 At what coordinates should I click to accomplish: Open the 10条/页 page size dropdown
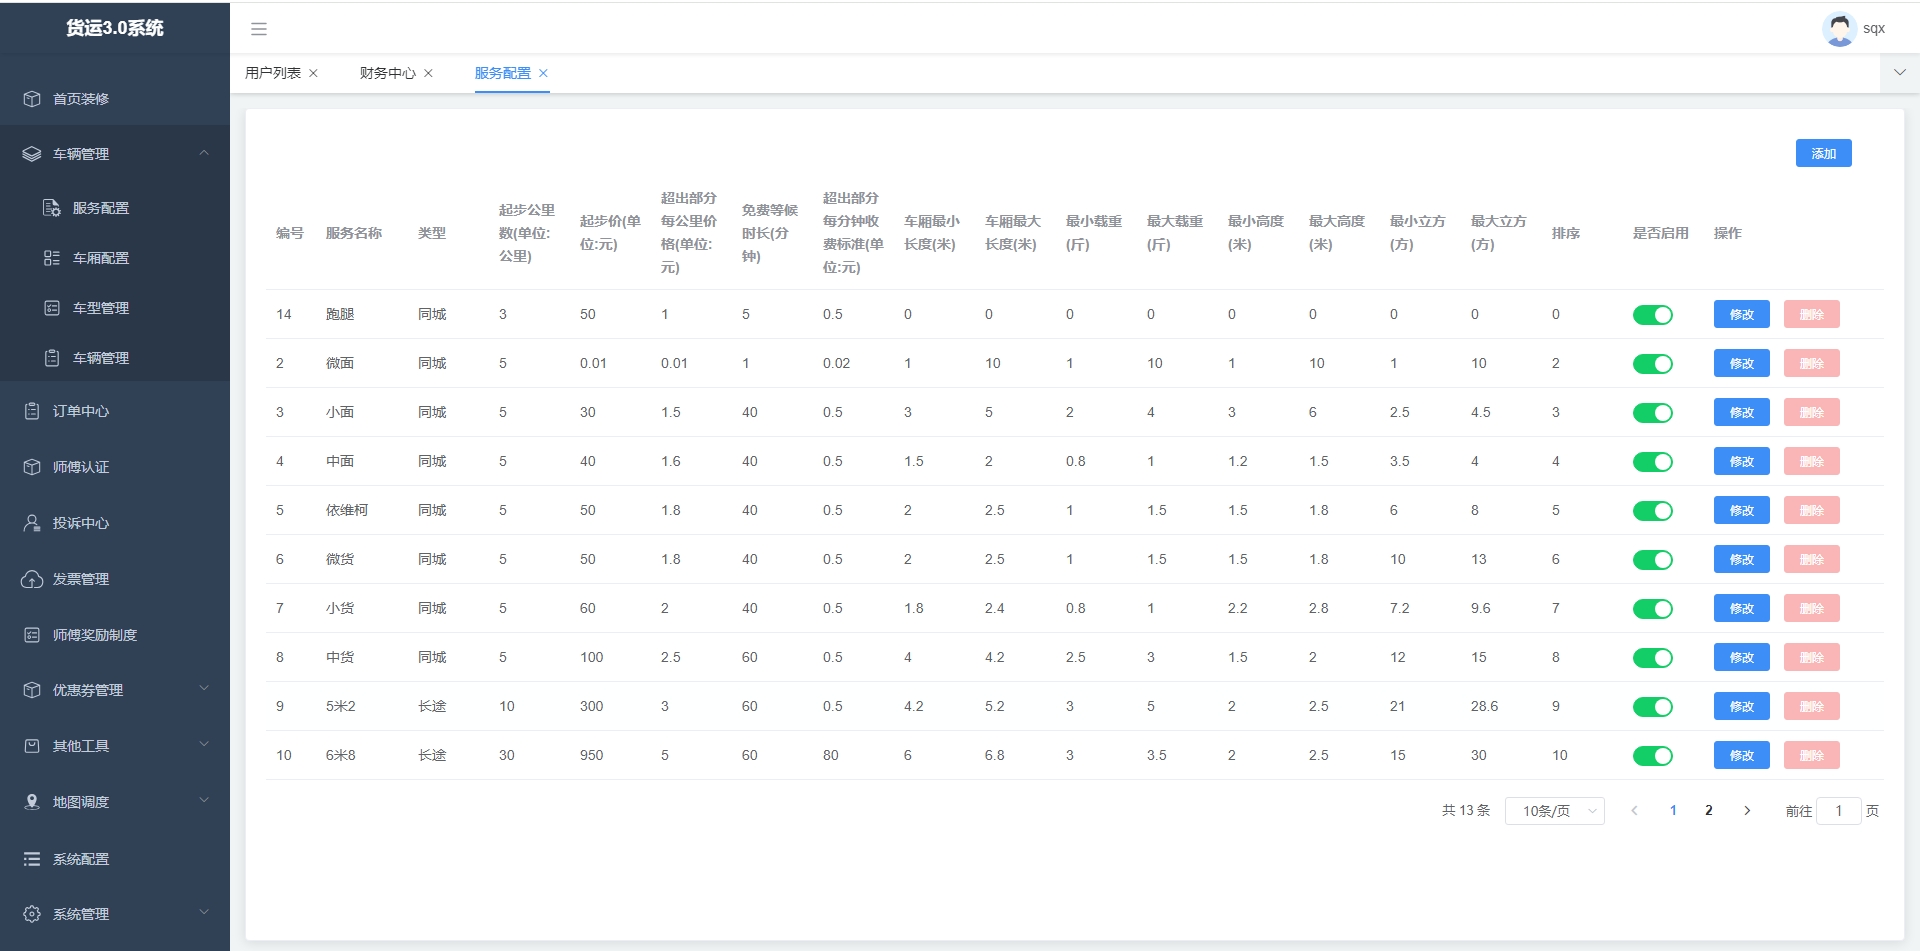1555,811
